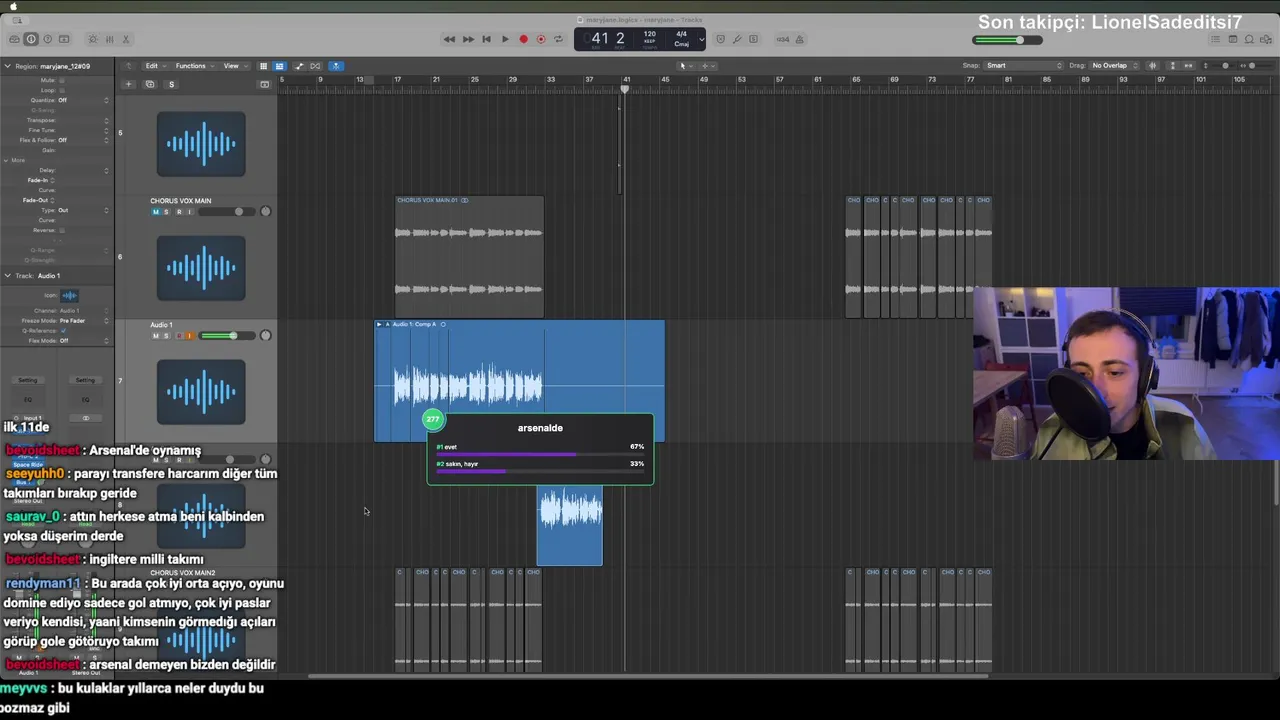
Task: Open the Mixer icon
Action: [x=109, y=39]
